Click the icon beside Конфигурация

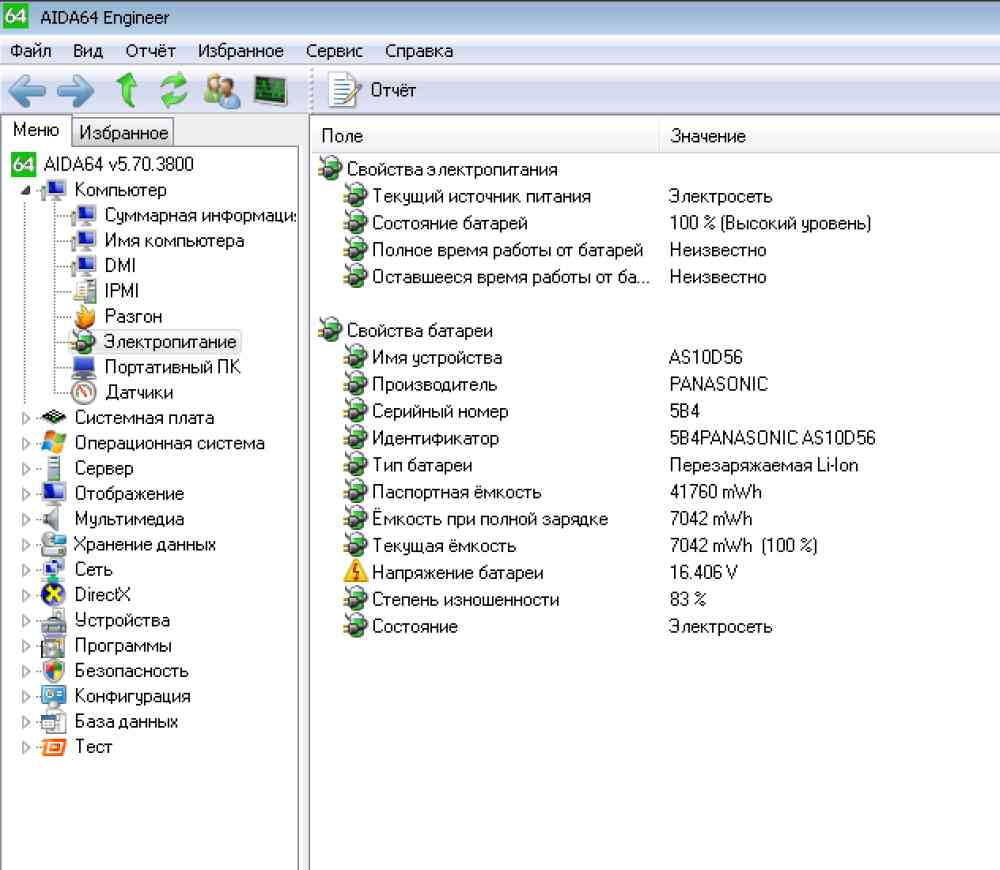tap(54, 696)
